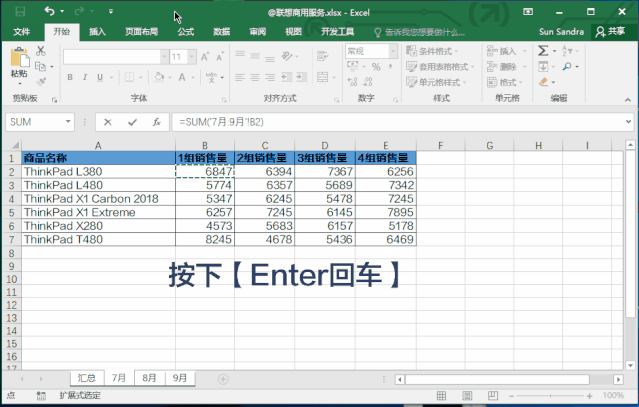This screenshot has height=407, width=639.
Task: Expand the Name Box dropdown
Action: (x=68, y=121)
